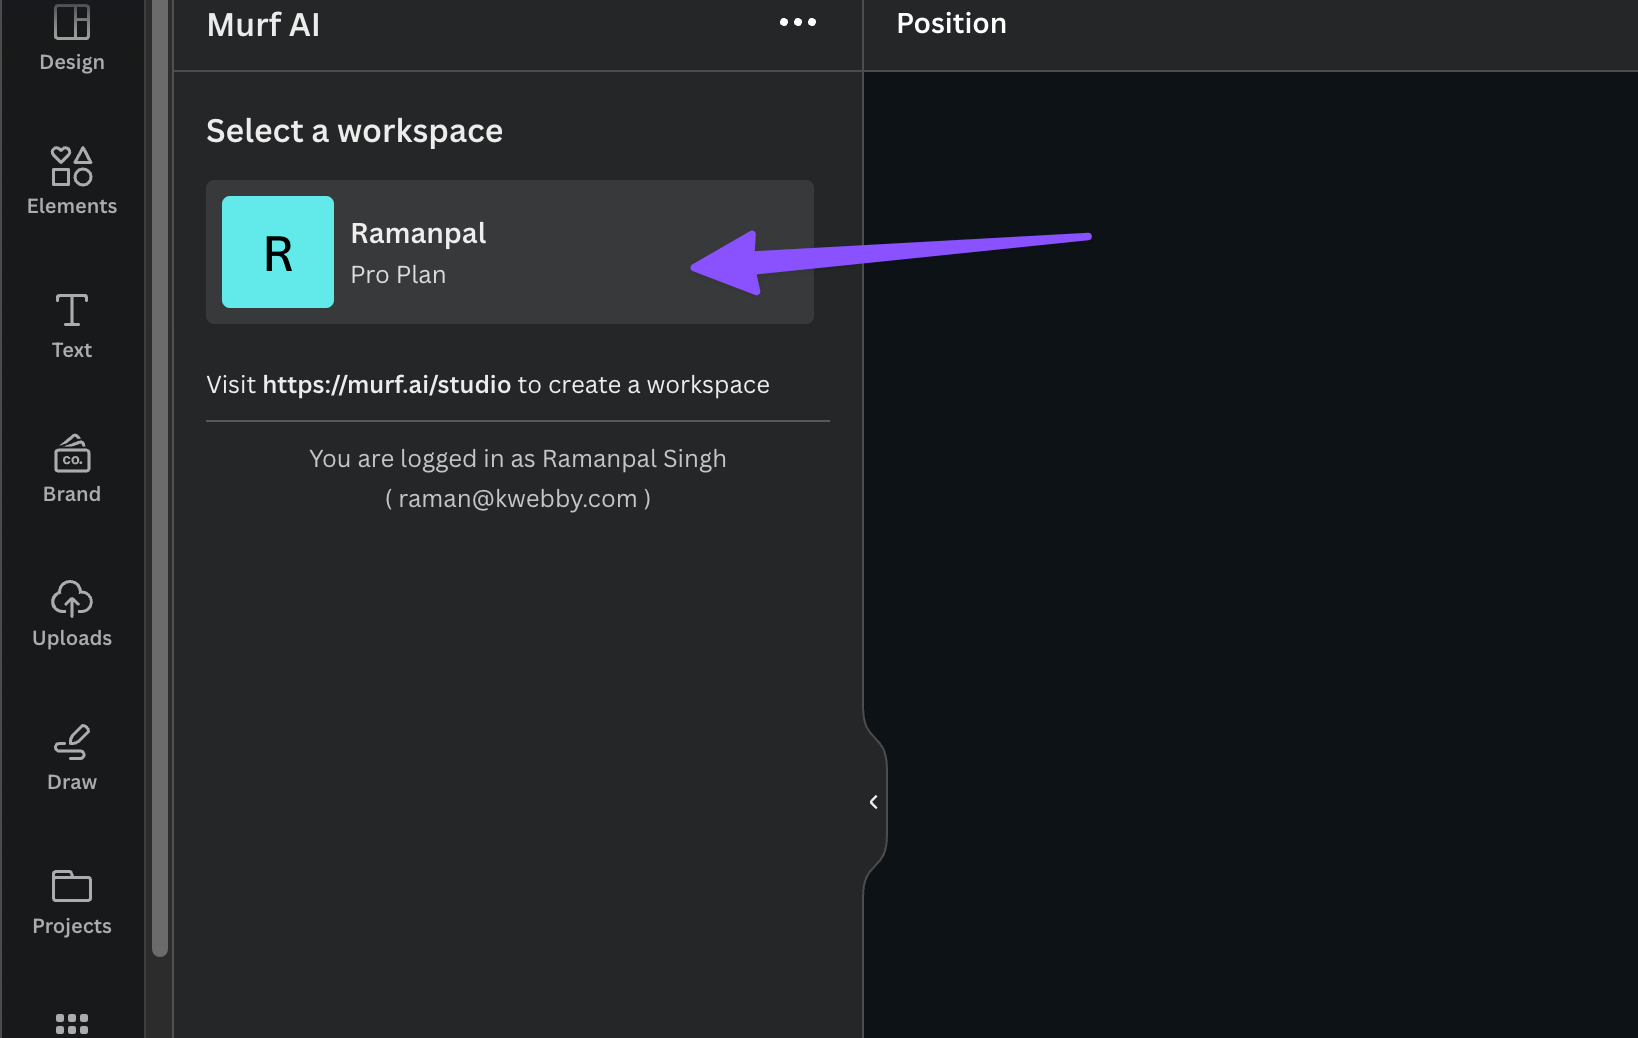The image size is (1638, 1038).
Task: Select the Ramanpal workspace name
Action: click(418, 233)
